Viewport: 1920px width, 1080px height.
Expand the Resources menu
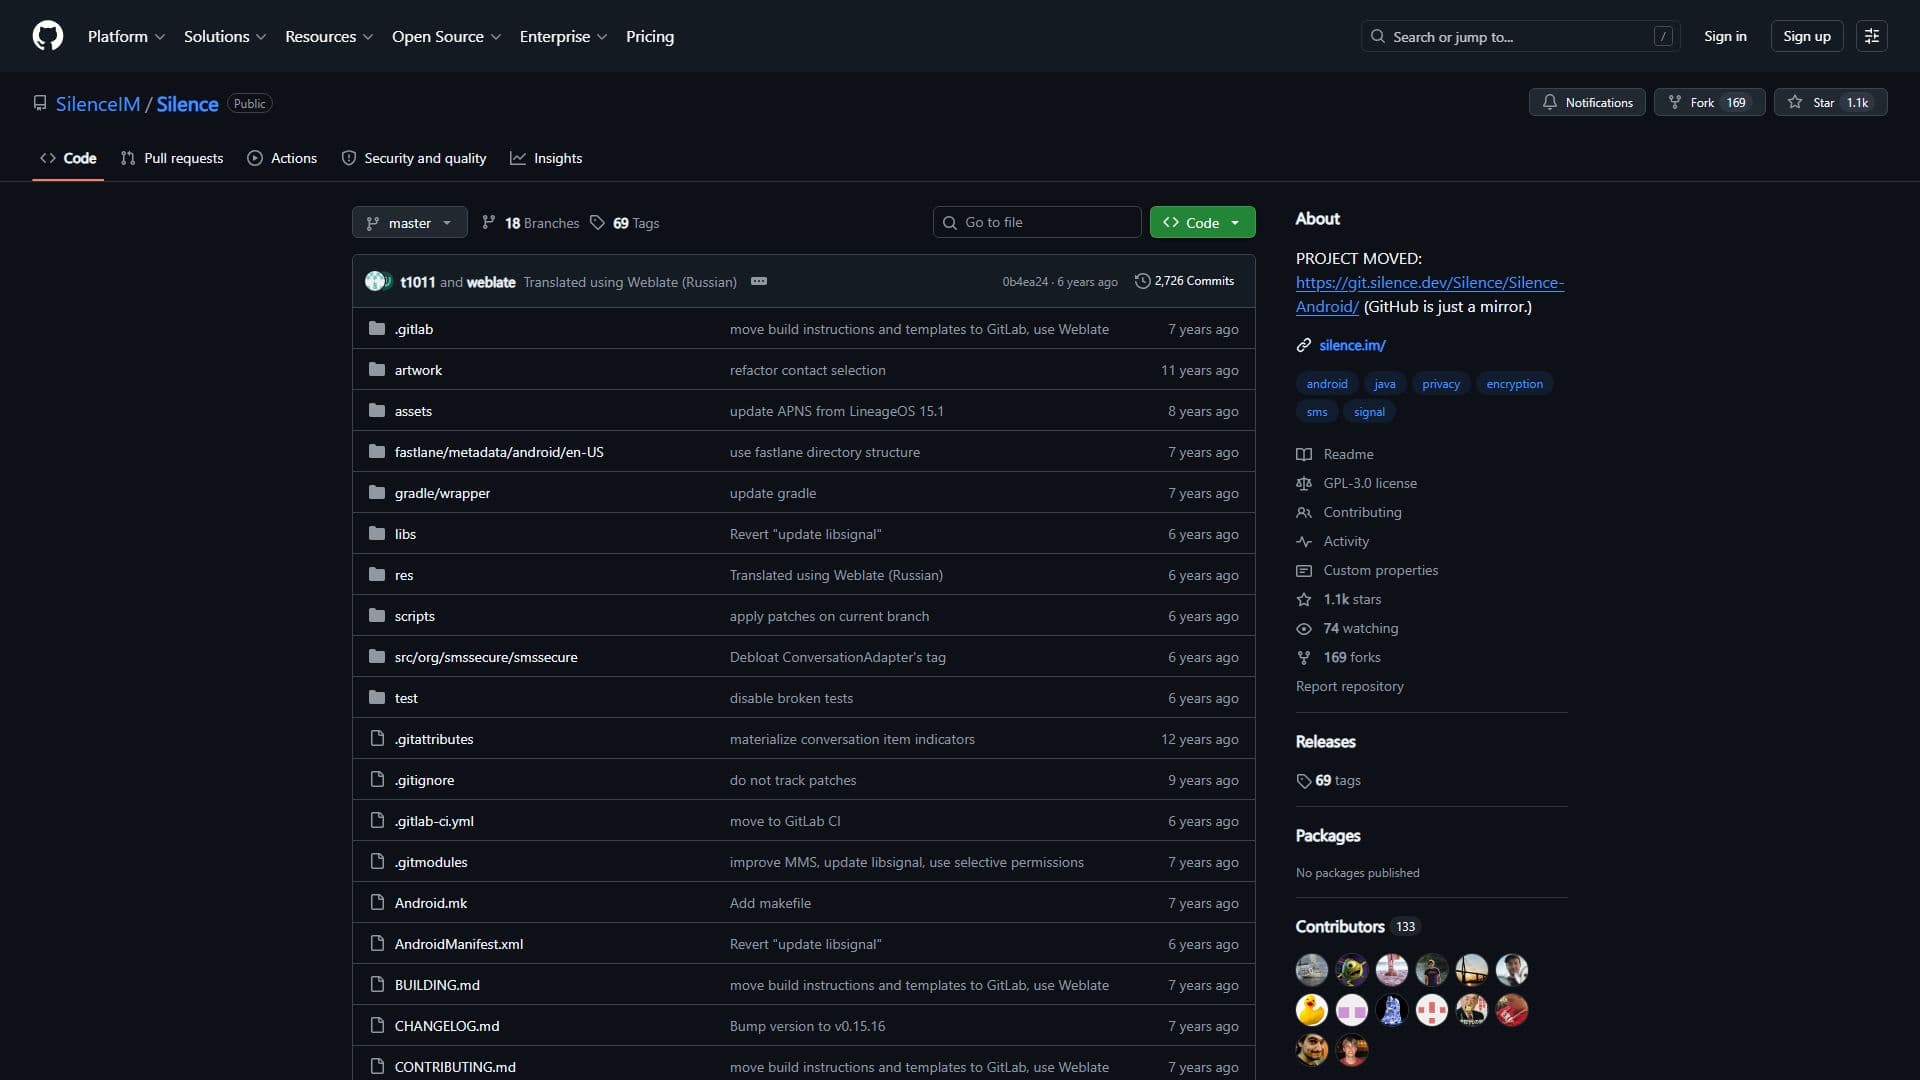click(x=329, y=36)
